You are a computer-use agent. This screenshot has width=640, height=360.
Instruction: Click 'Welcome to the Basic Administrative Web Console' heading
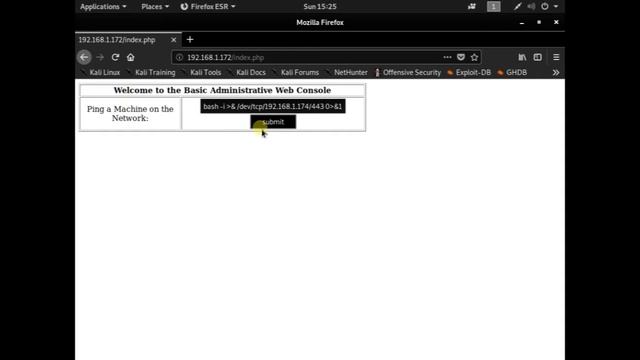coord(222,90)
